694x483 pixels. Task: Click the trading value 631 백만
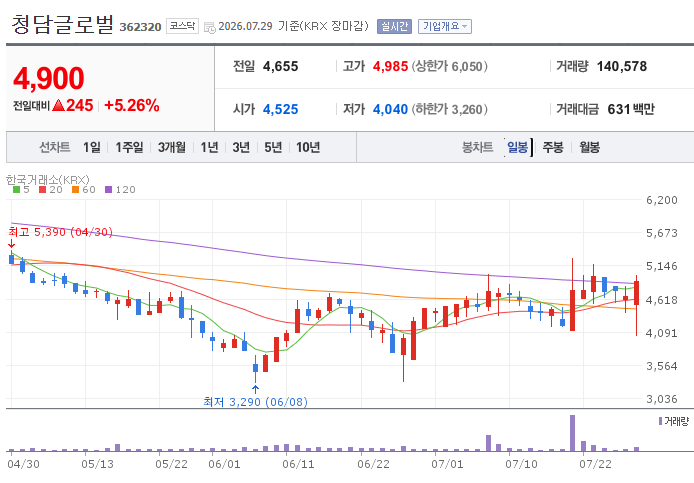[x=631, y=109]
